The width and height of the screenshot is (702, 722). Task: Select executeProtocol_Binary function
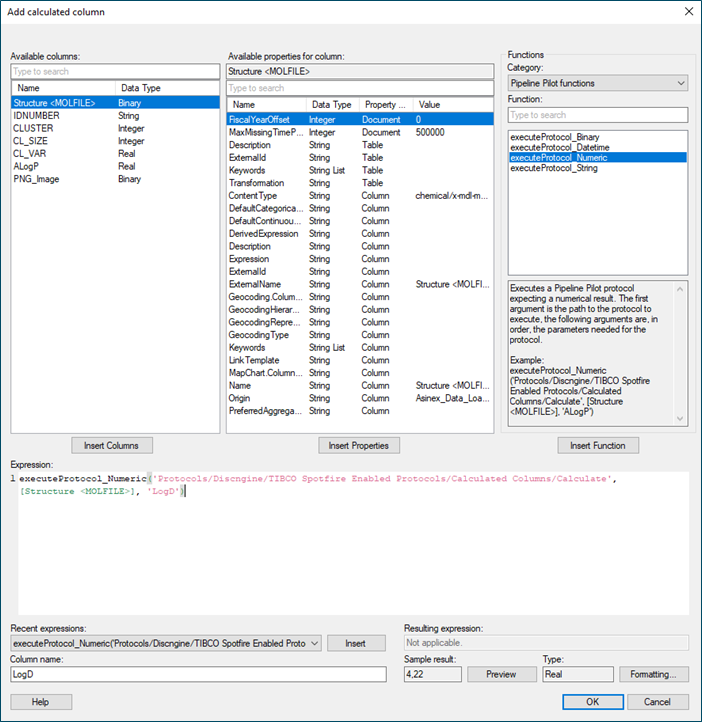598,137
